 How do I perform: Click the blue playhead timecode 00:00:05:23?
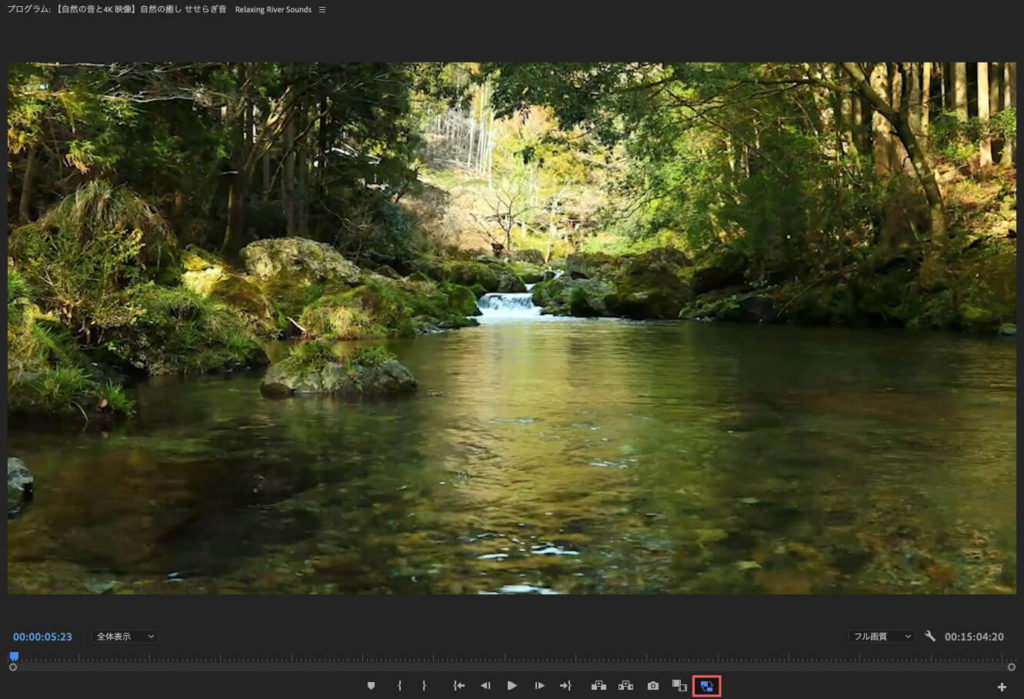pos(42,637)
